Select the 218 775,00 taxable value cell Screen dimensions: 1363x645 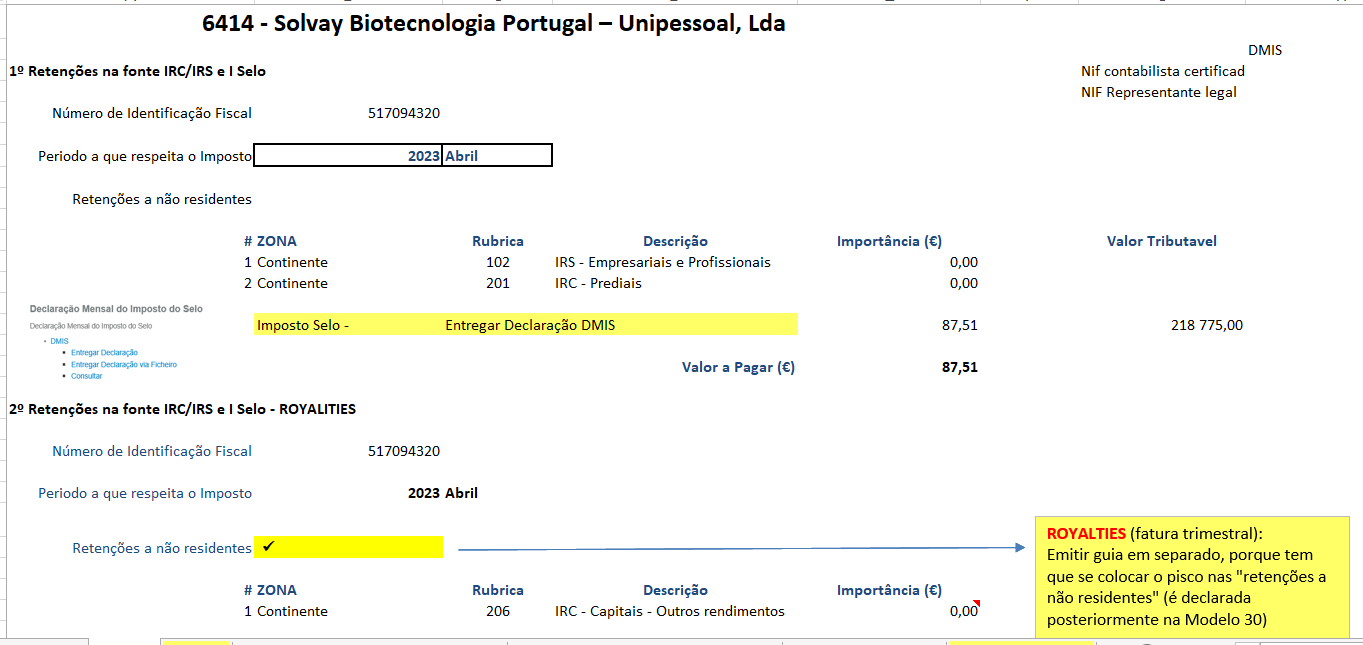[x=1206, y=325]
